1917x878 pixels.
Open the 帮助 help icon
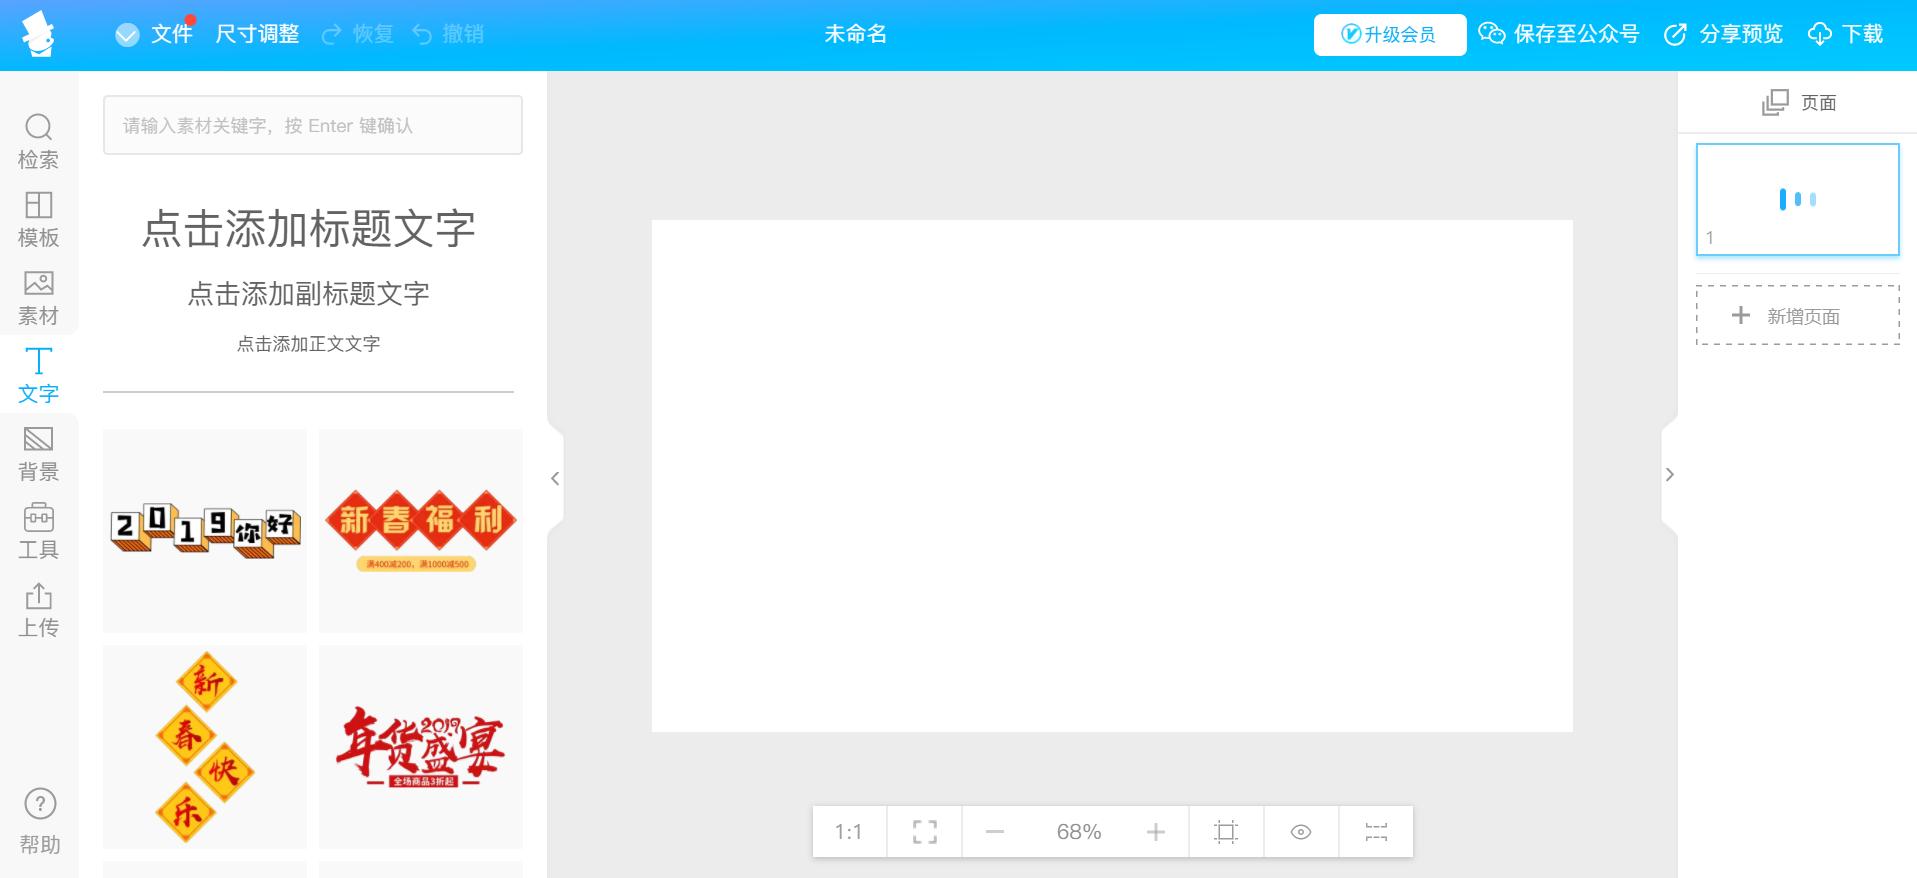click(x=40, y=821)
